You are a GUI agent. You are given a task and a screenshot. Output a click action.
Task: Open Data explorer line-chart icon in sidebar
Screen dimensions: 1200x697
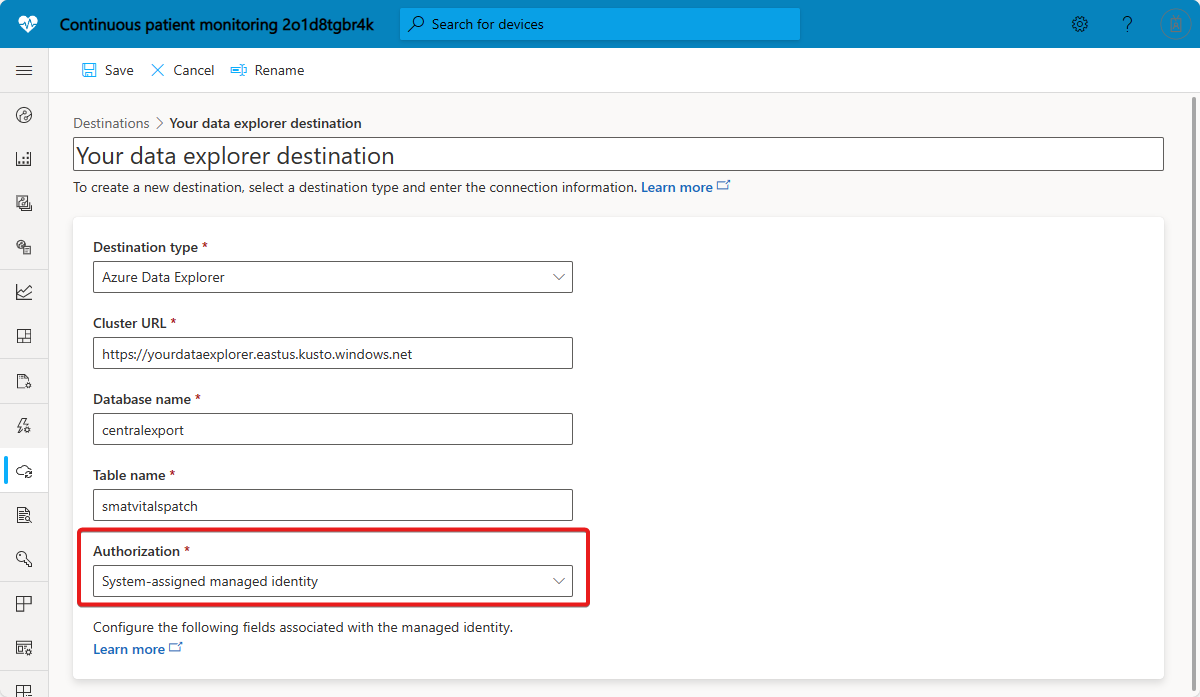tap(24, 292)
